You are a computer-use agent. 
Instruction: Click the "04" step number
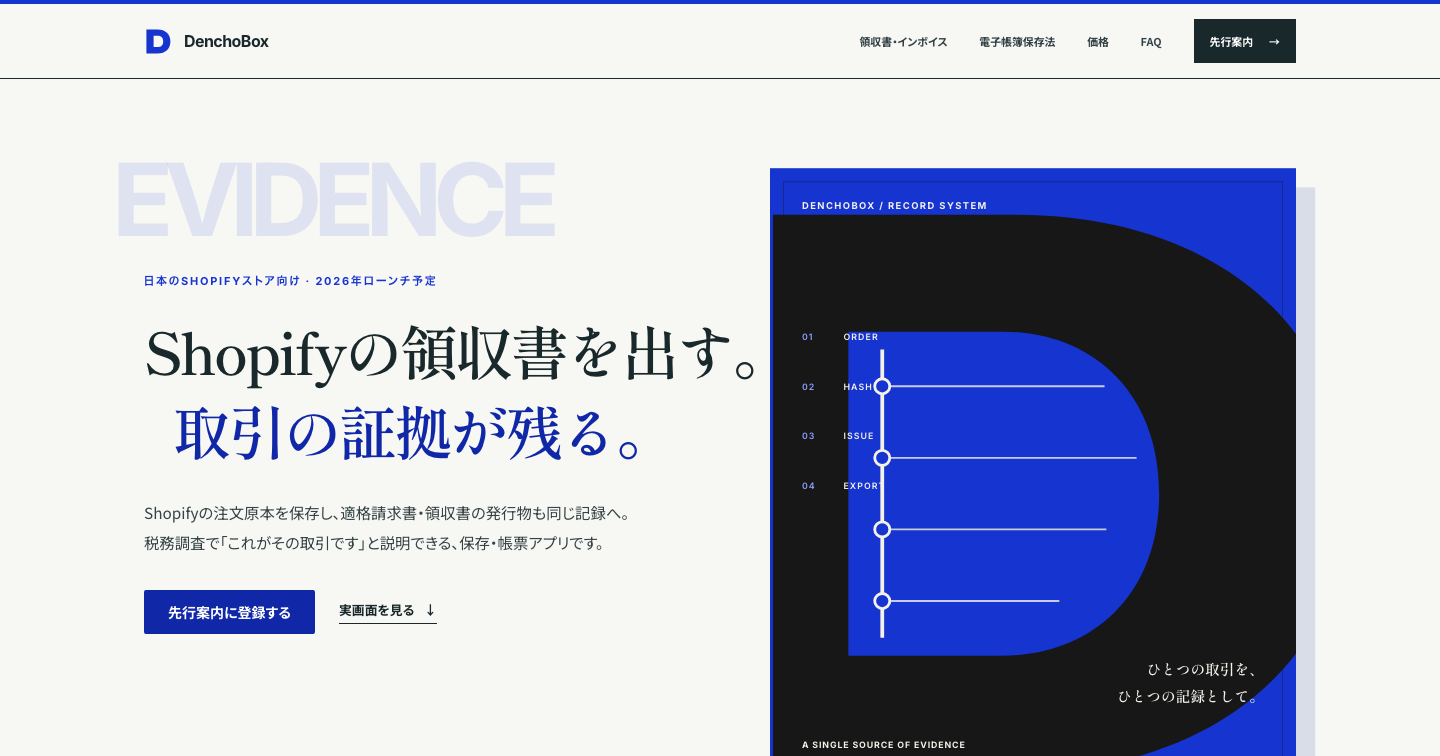click(x=808, y=486)
